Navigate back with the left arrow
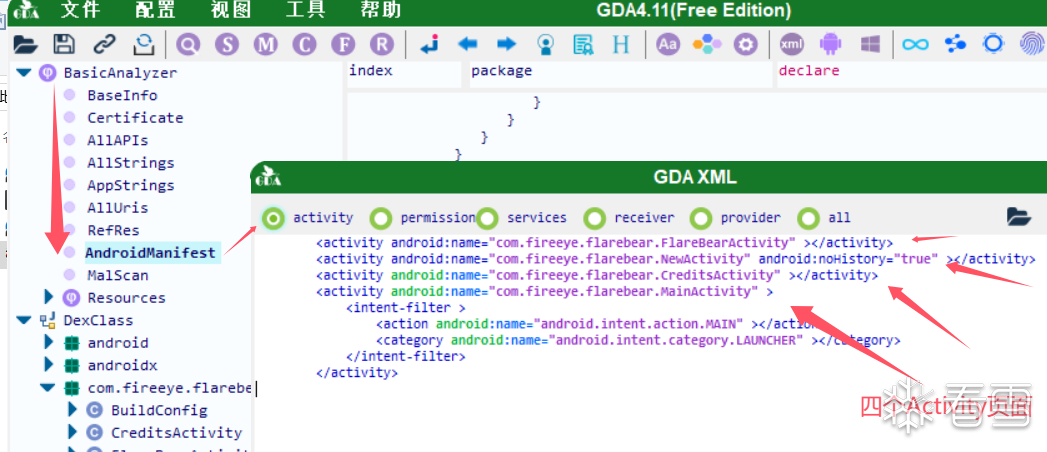Image resolution: width=1047 pixels, height=452 pixels. pos(467,45)
